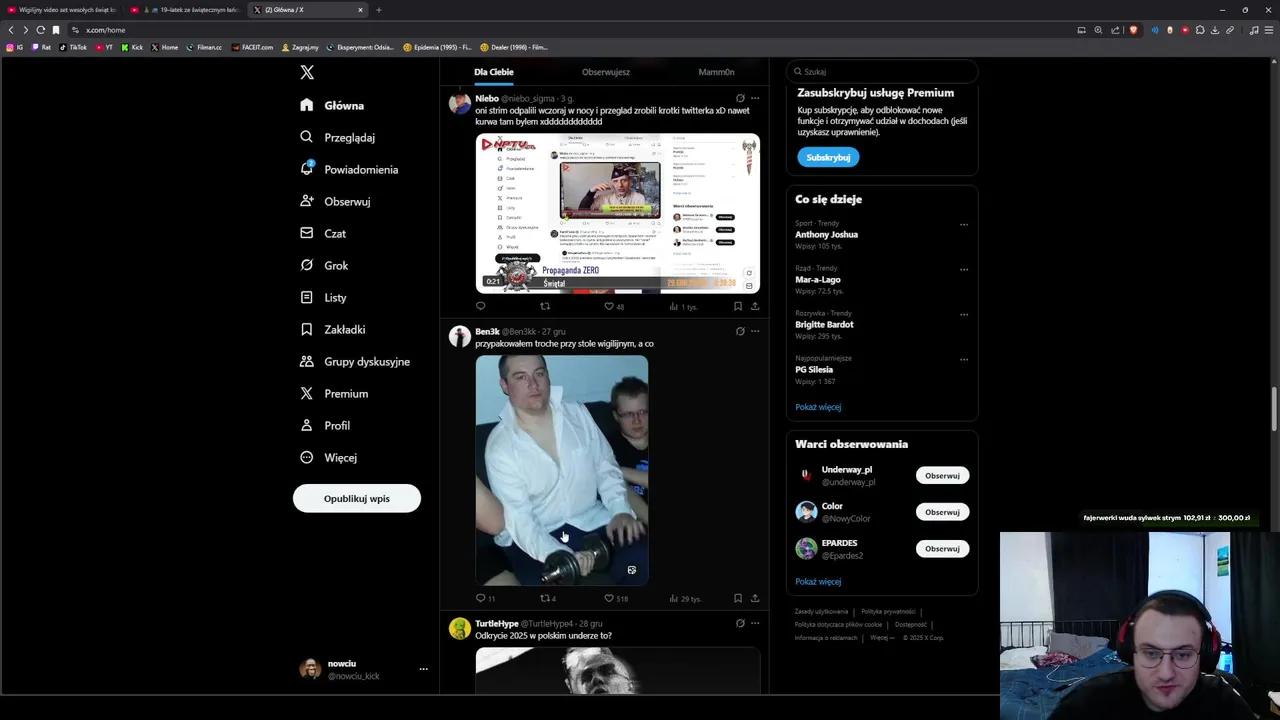Open Grok icon on Ben3k post
Image resolution: width=1280 pixels, height=720 pixels.
(x=740, y=331)
